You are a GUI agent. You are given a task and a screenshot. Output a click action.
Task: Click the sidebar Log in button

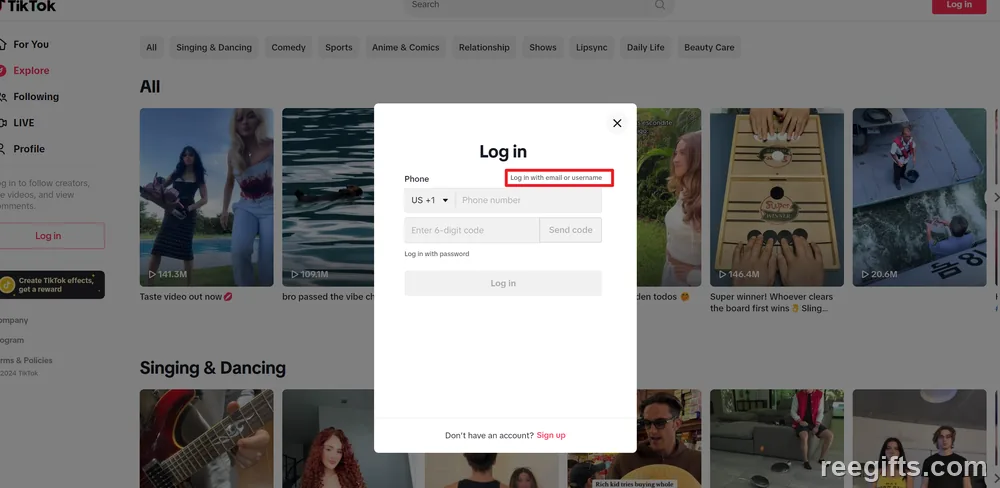51,236
